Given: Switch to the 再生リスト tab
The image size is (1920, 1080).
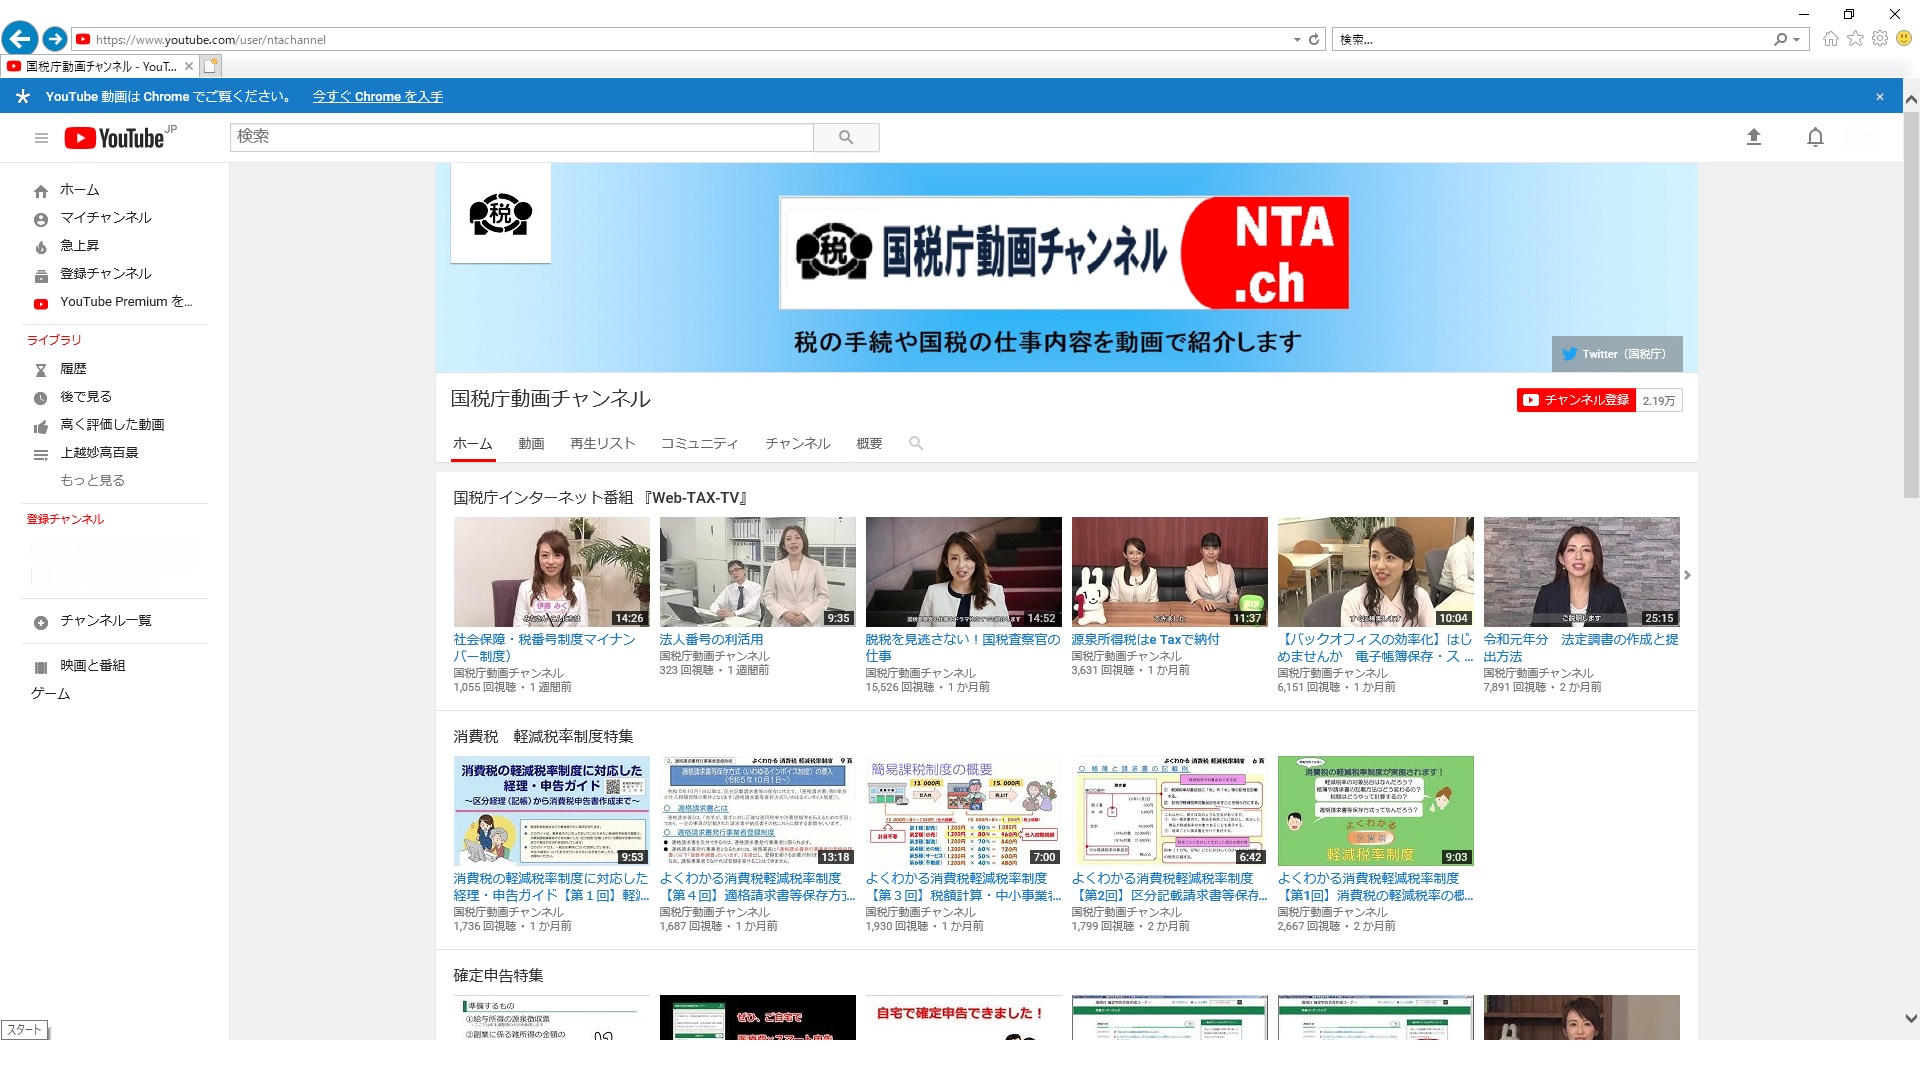Looking at the screenshot, I should click(x=603, y=444).
